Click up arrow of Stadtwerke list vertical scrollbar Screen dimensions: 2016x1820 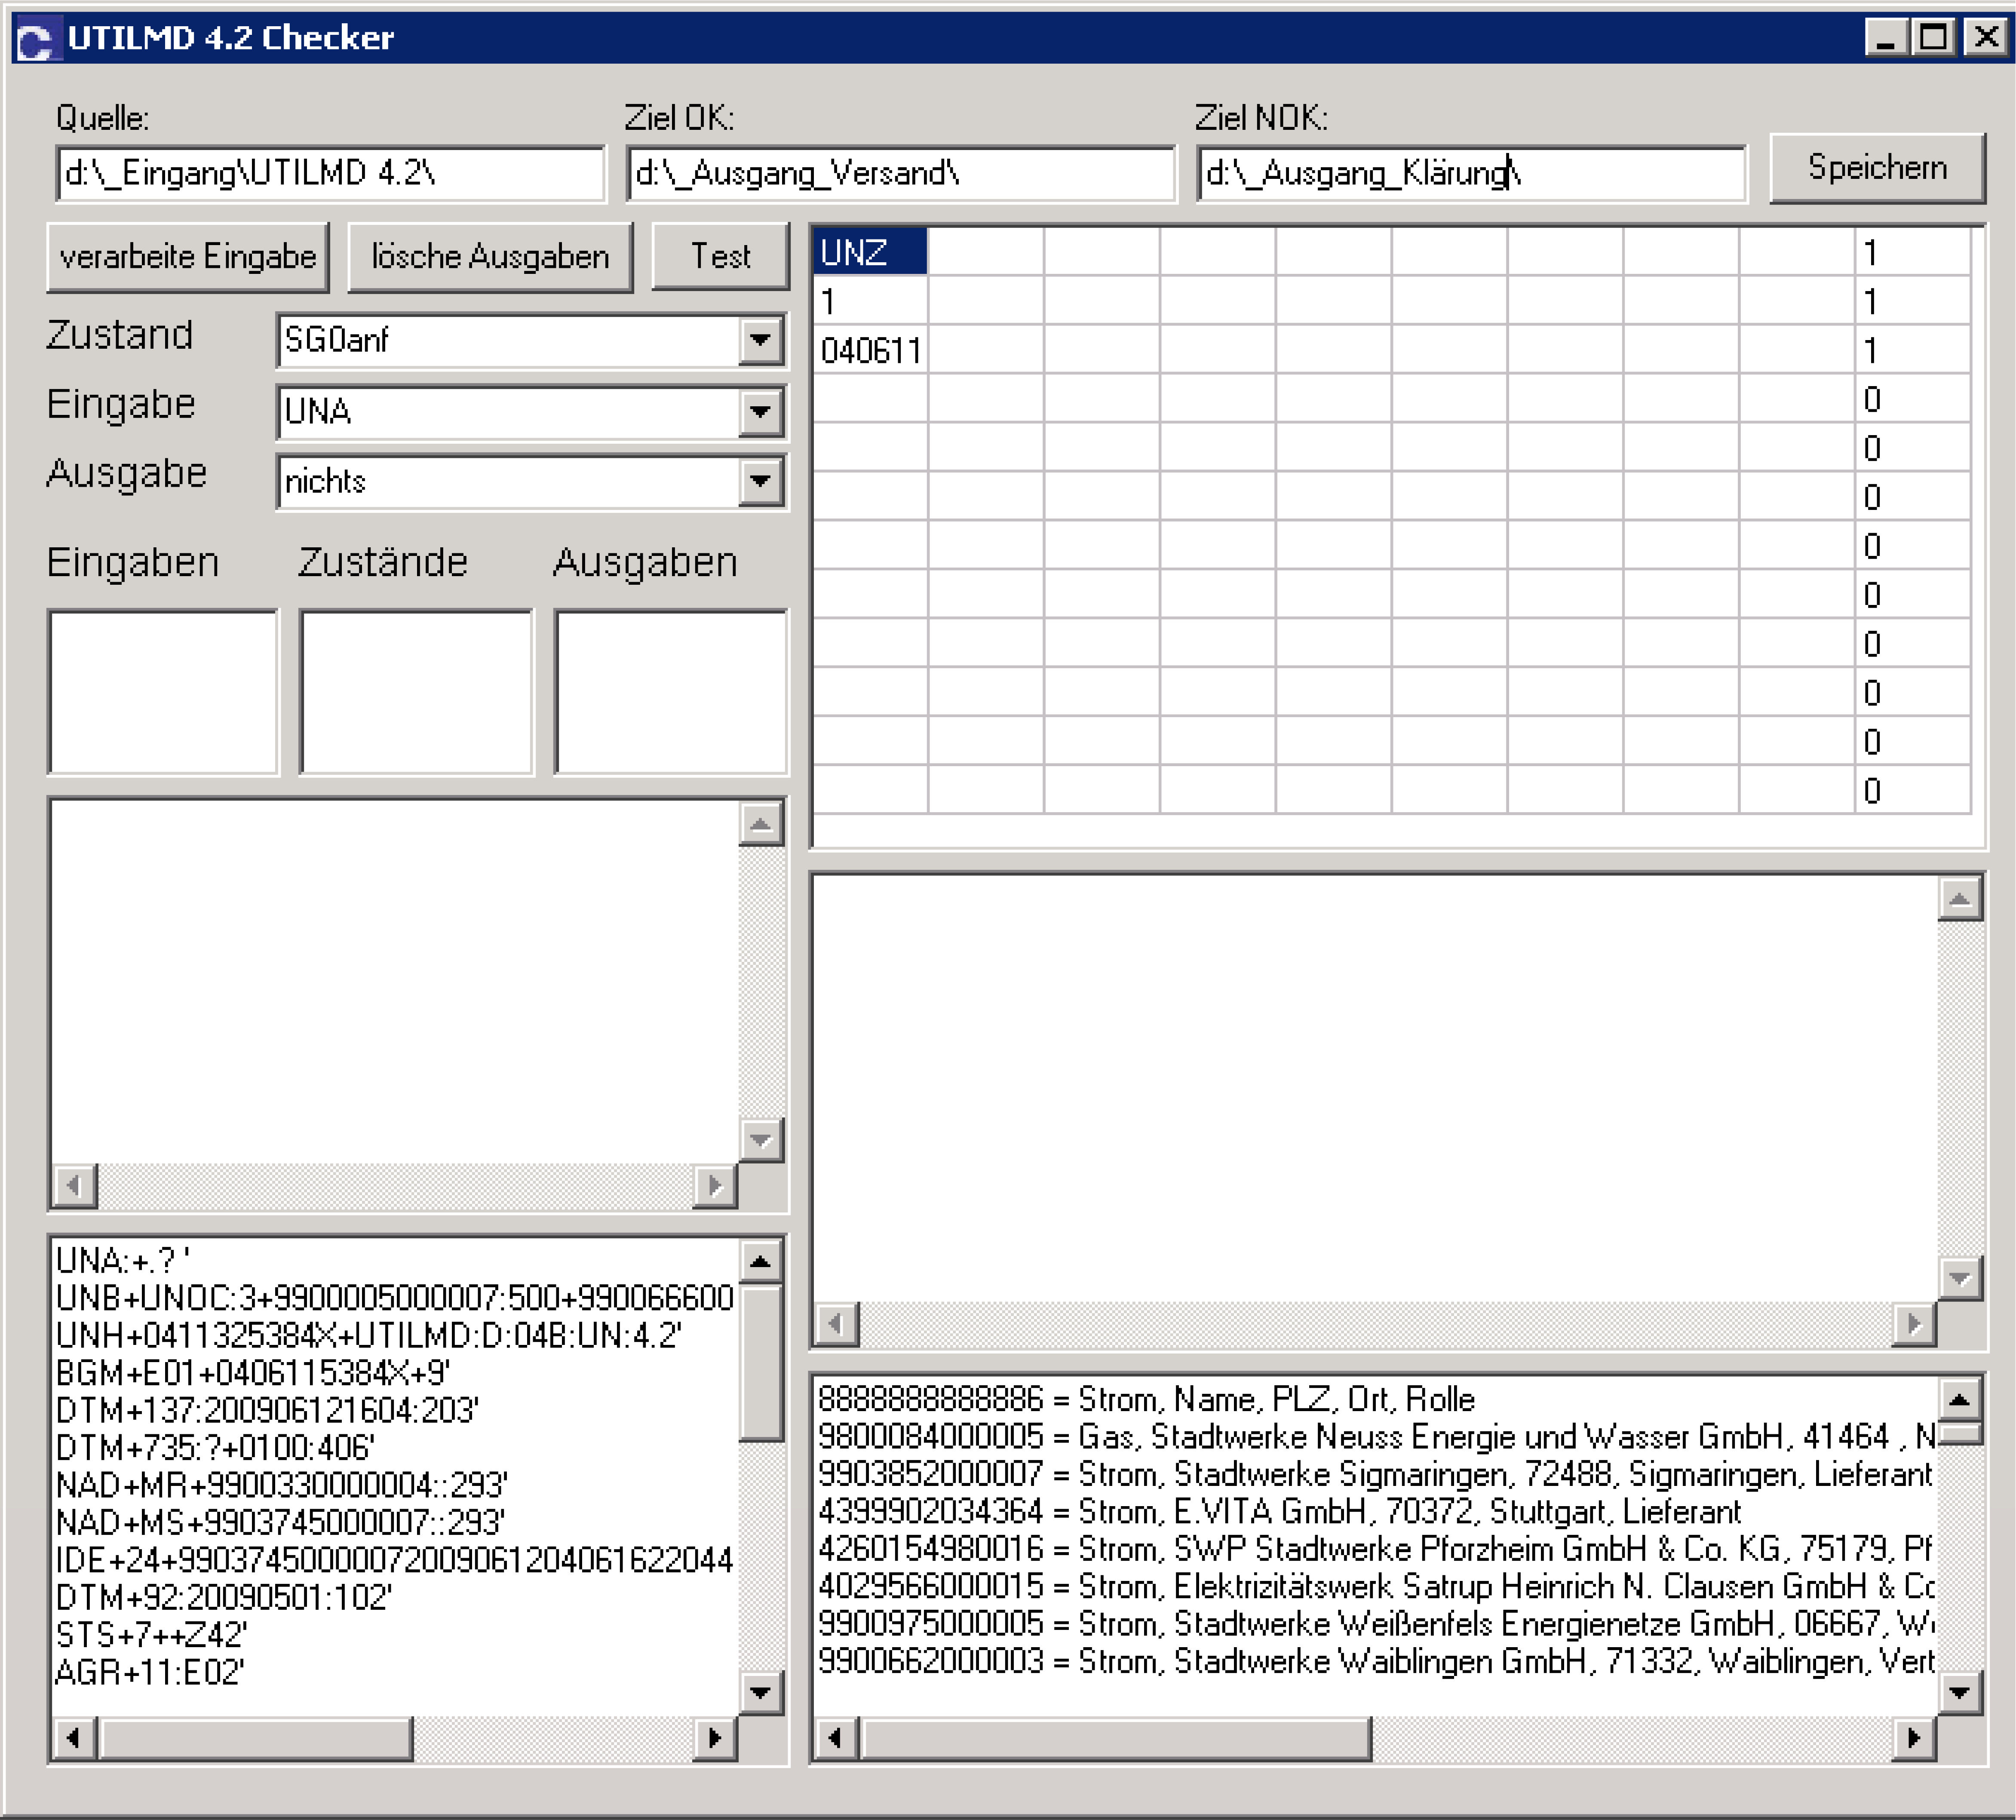coord(1959,1400)
